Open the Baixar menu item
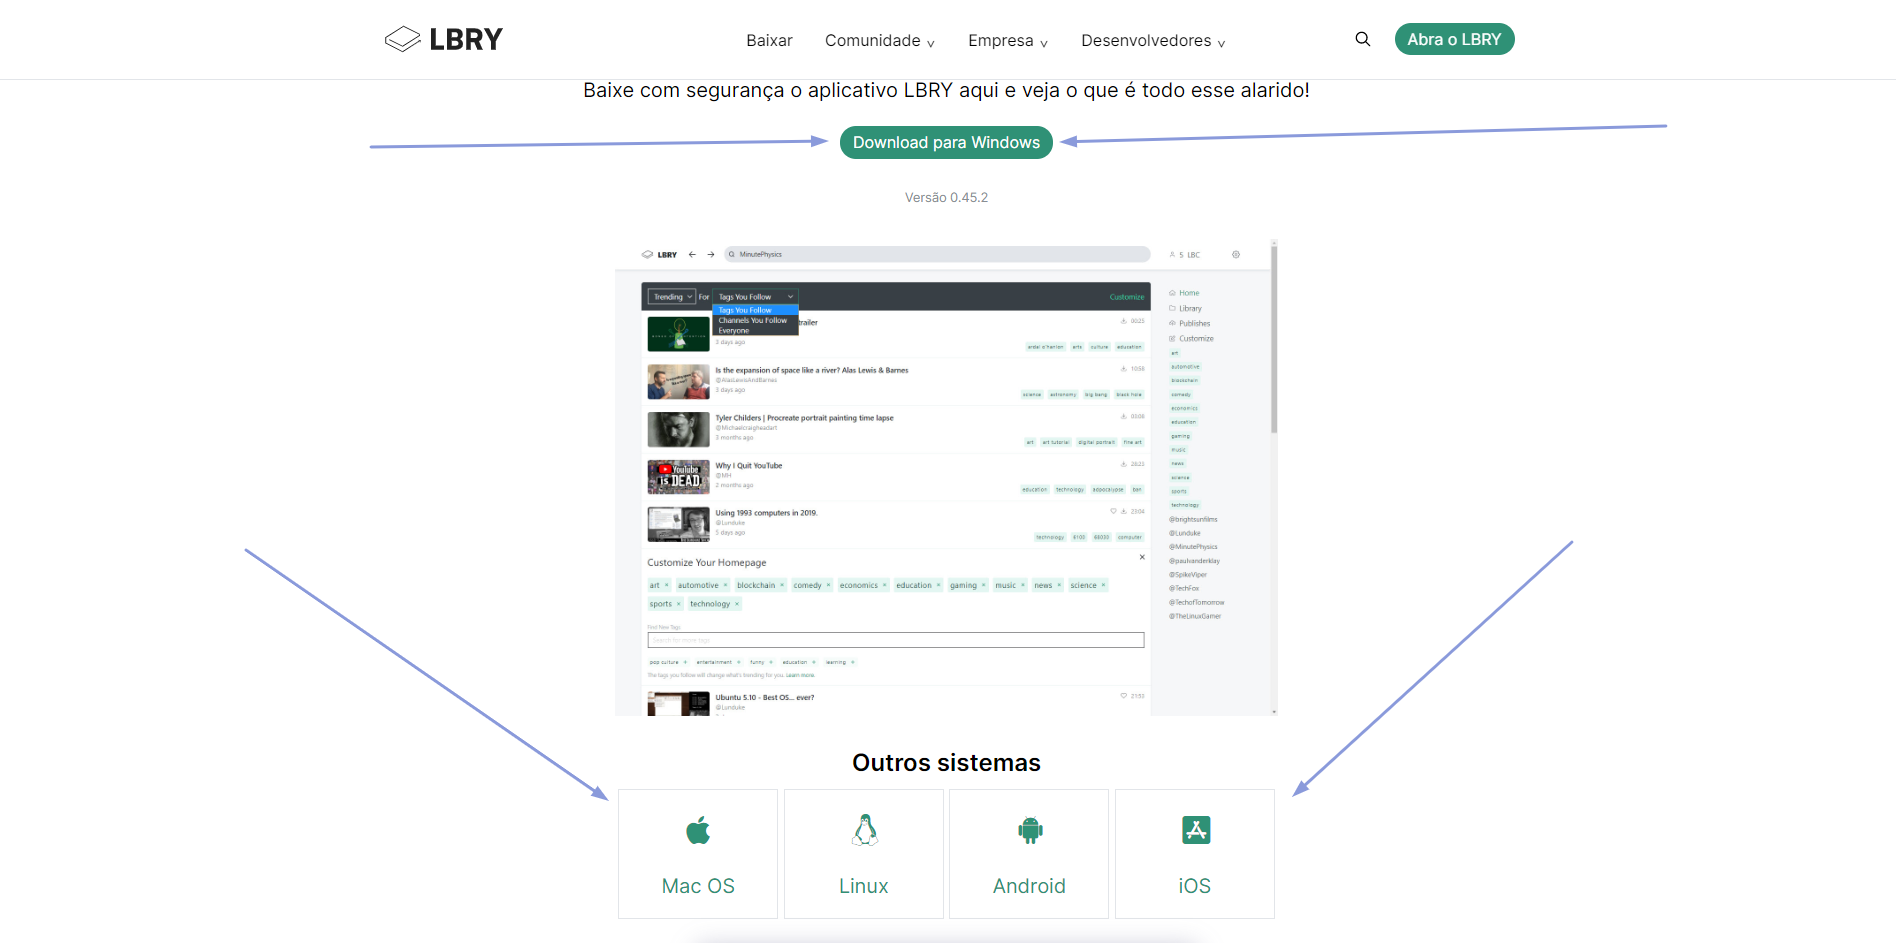This screenshot has height=943, width=1896. [x=769, y=40]
